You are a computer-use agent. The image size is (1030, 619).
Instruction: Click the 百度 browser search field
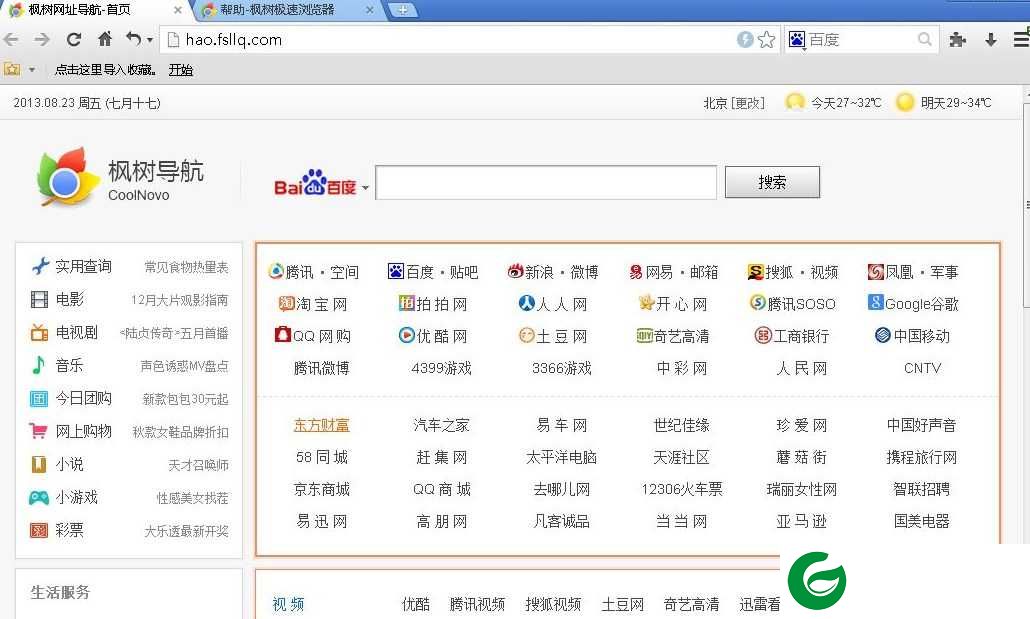861,40
